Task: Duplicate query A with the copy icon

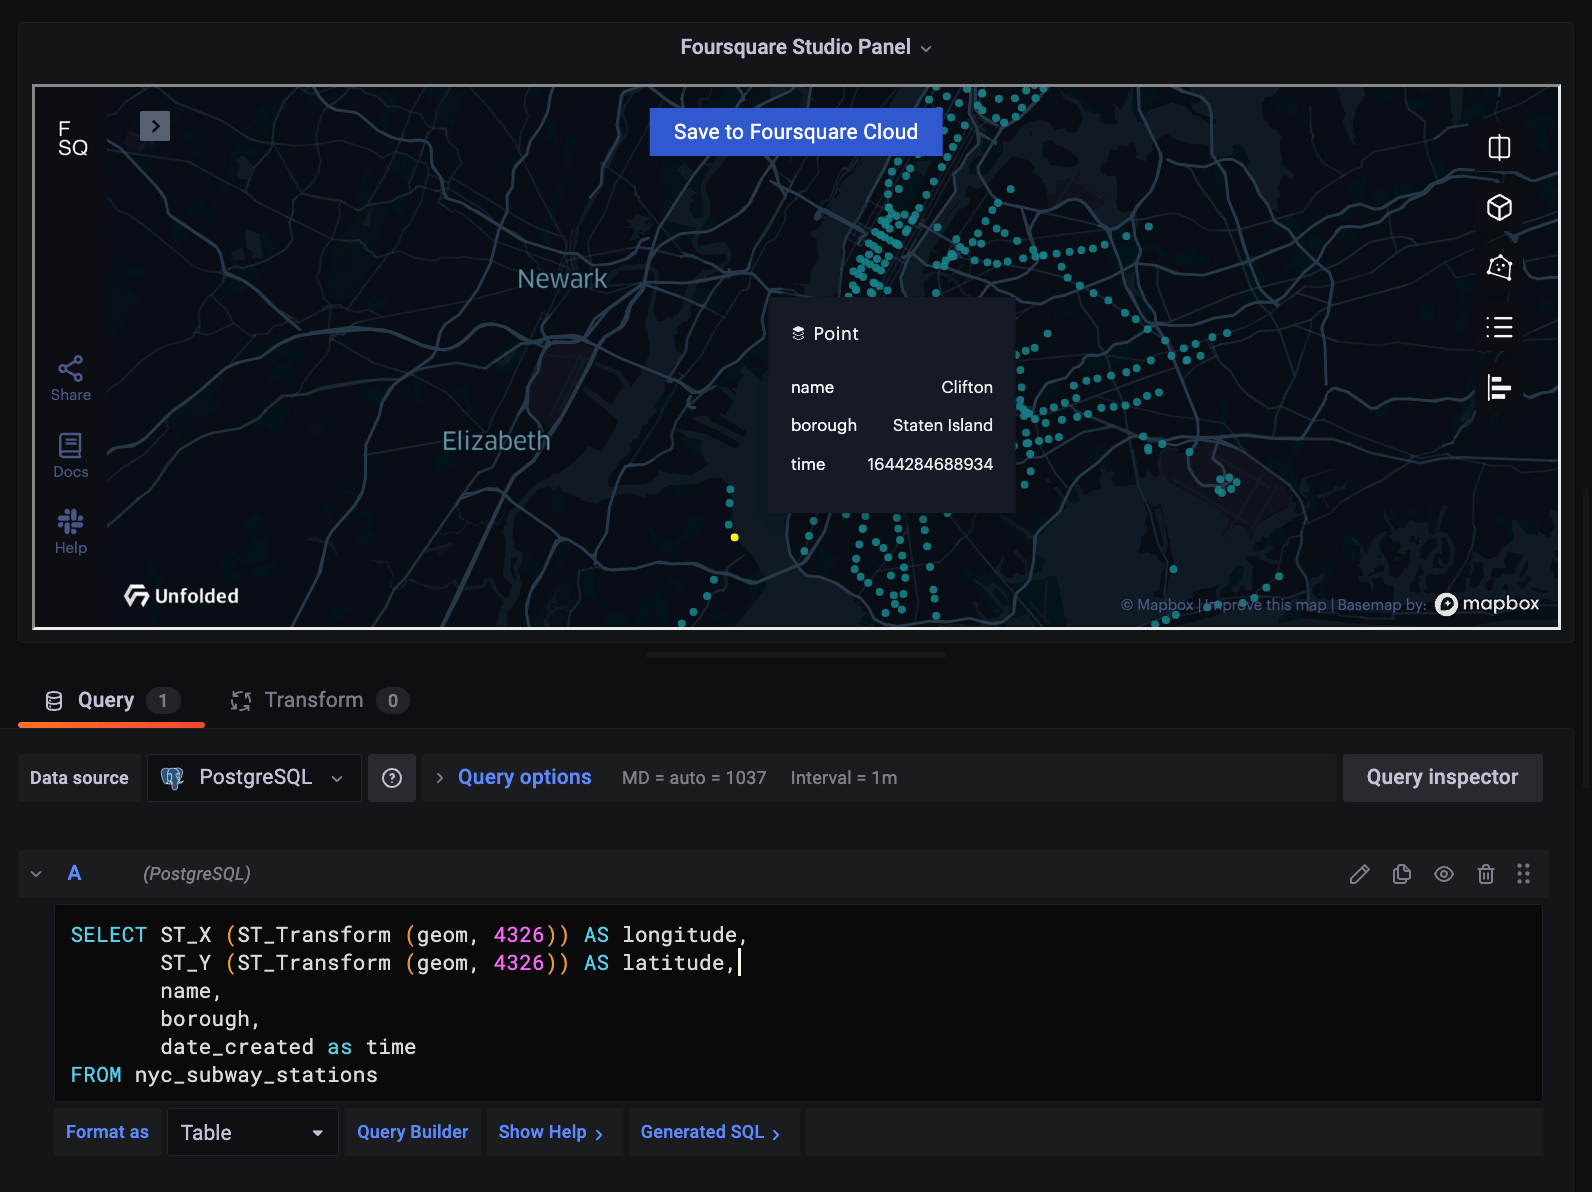Action: pyautogui.click(x=1402, y=874)
